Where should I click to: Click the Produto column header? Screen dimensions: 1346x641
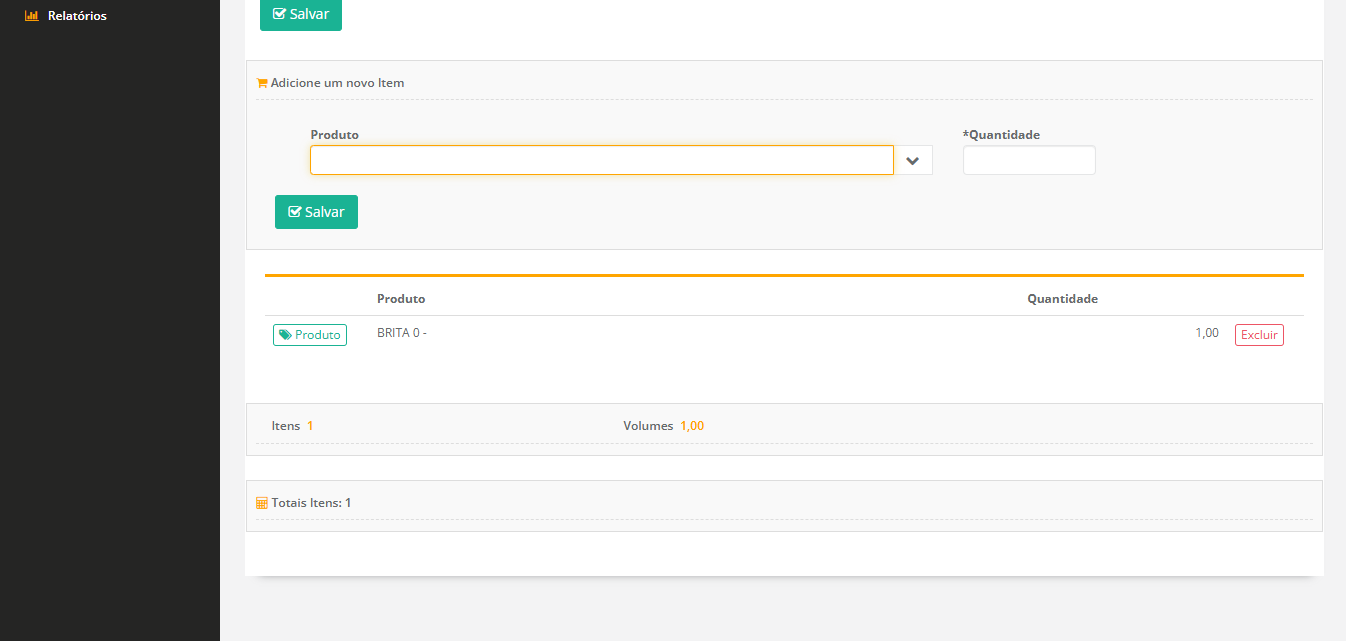[x=400, y=299]
